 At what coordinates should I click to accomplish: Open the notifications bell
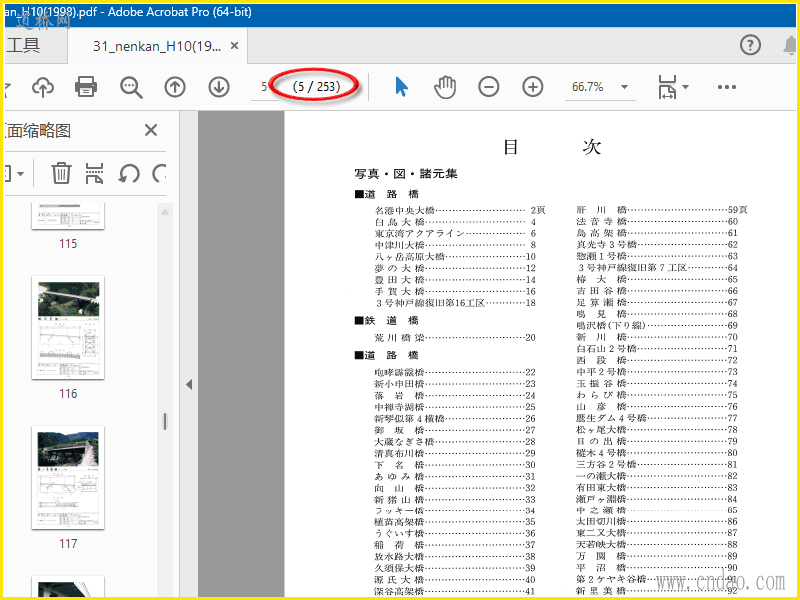790,45
